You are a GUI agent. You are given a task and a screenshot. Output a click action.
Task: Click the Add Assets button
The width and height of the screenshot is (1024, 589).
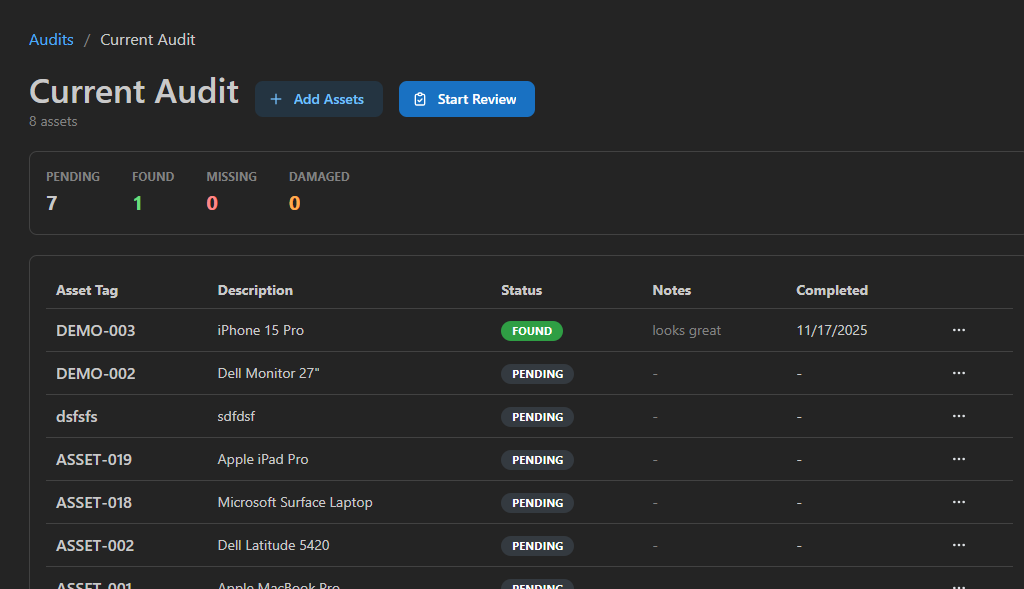coord(318,99)
